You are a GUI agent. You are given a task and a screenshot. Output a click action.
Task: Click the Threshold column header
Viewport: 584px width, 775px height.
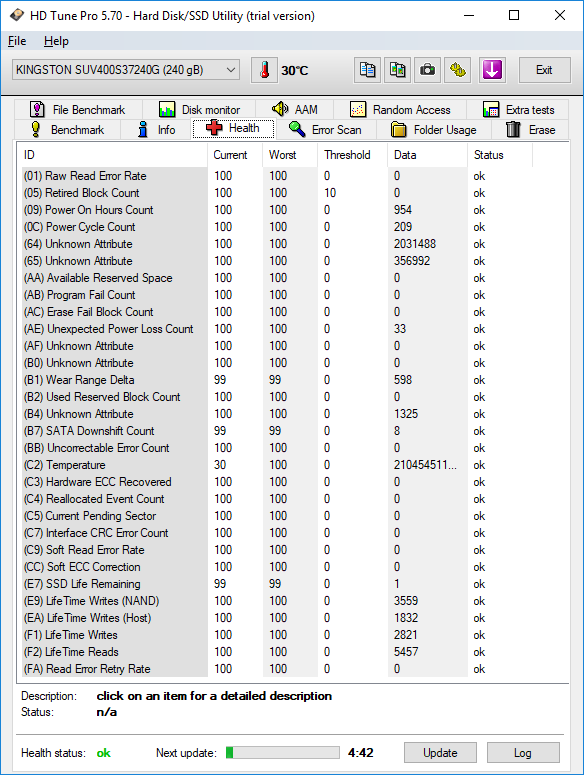[x=353, y=155]
